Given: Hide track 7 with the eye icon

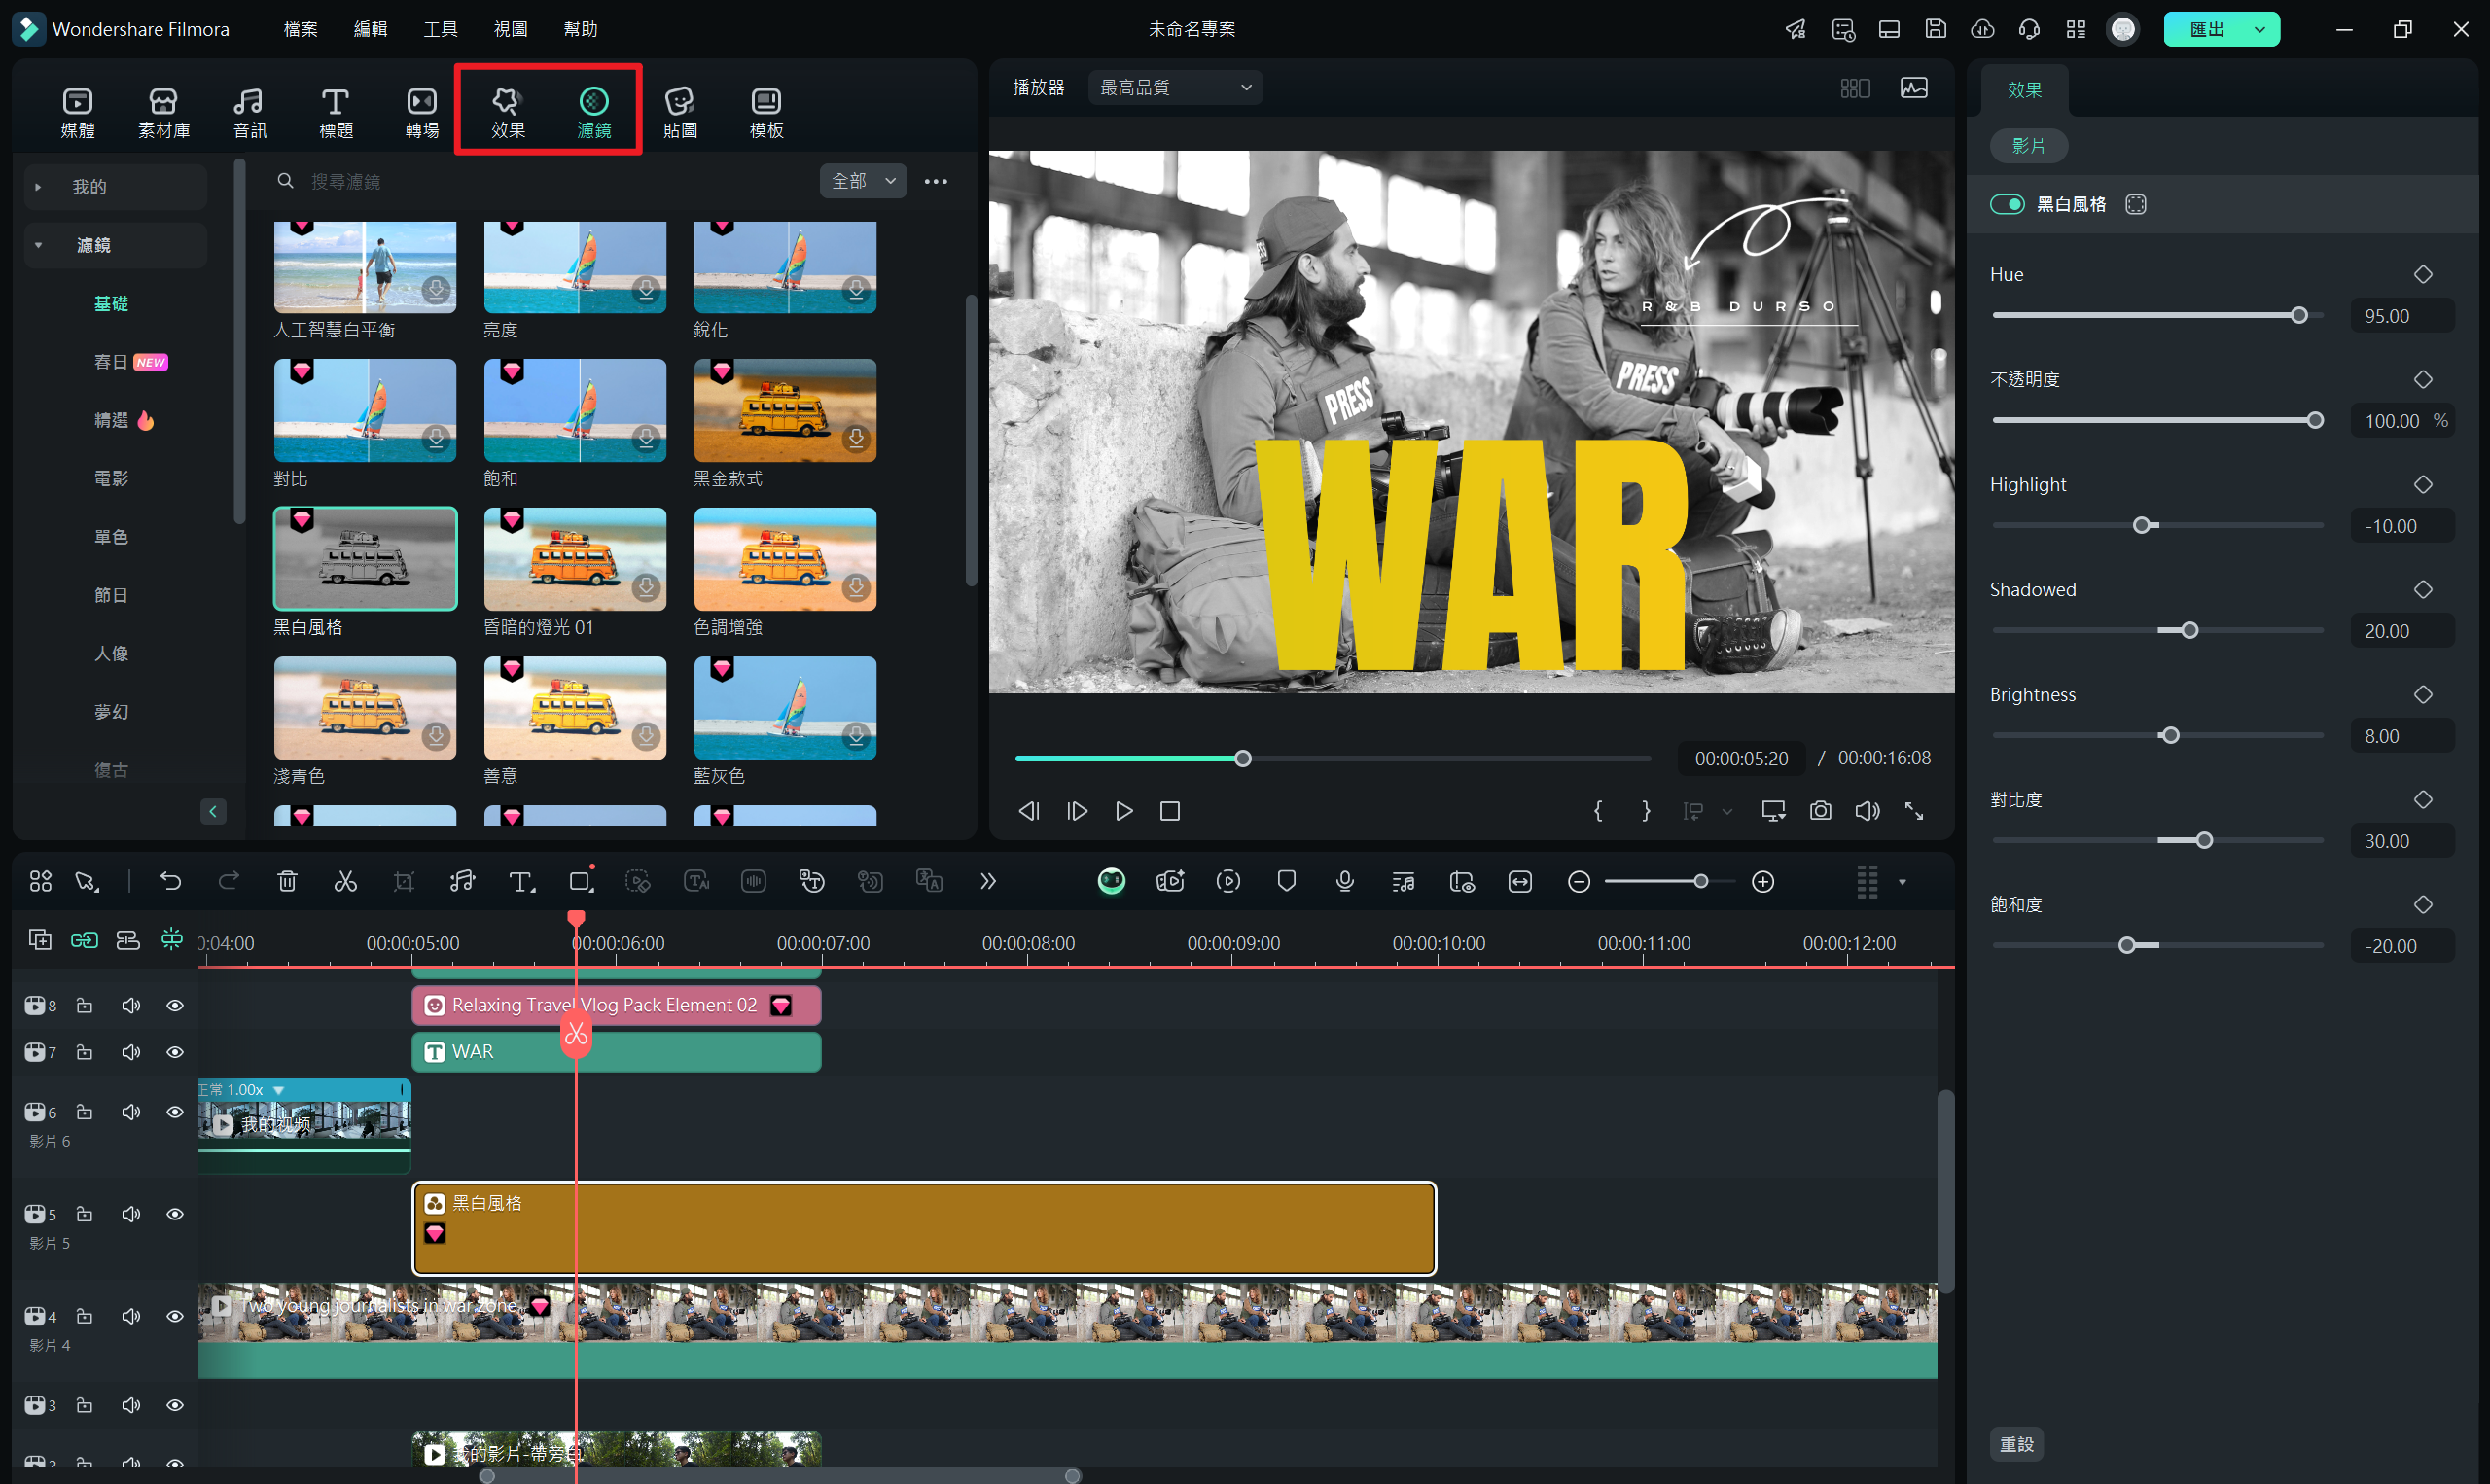Looking at the screenshot, I should (x=175, y=1052).
